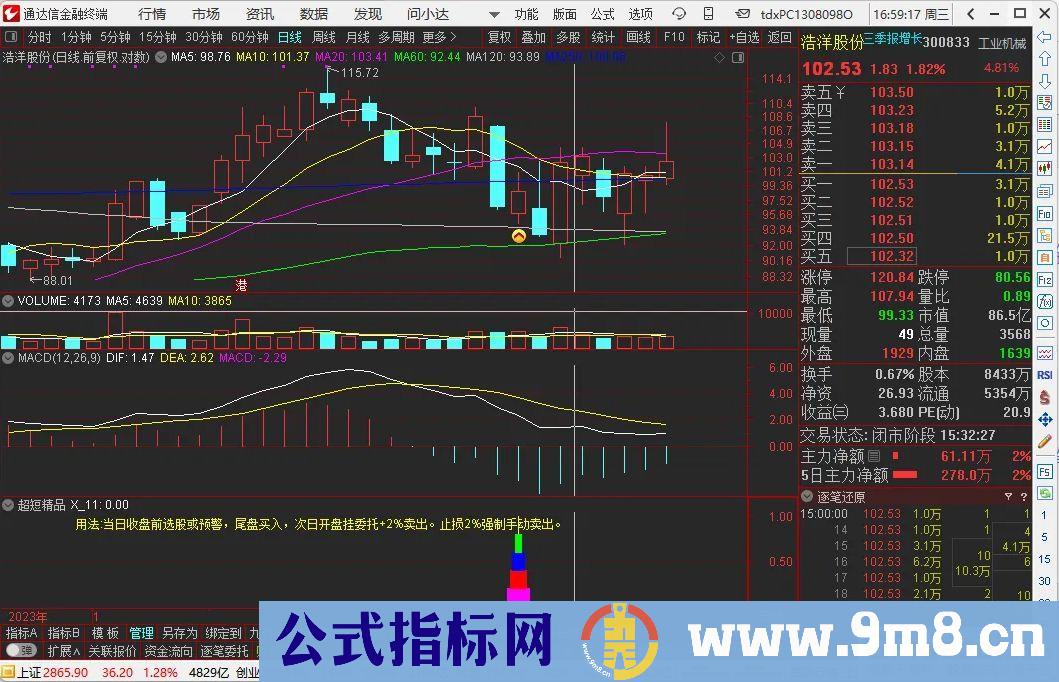This screenshot has height=682, width=1059.
Task: Toggle the panel layout icon above price axis
Action: pyautogui.click(x=738, y=57)
